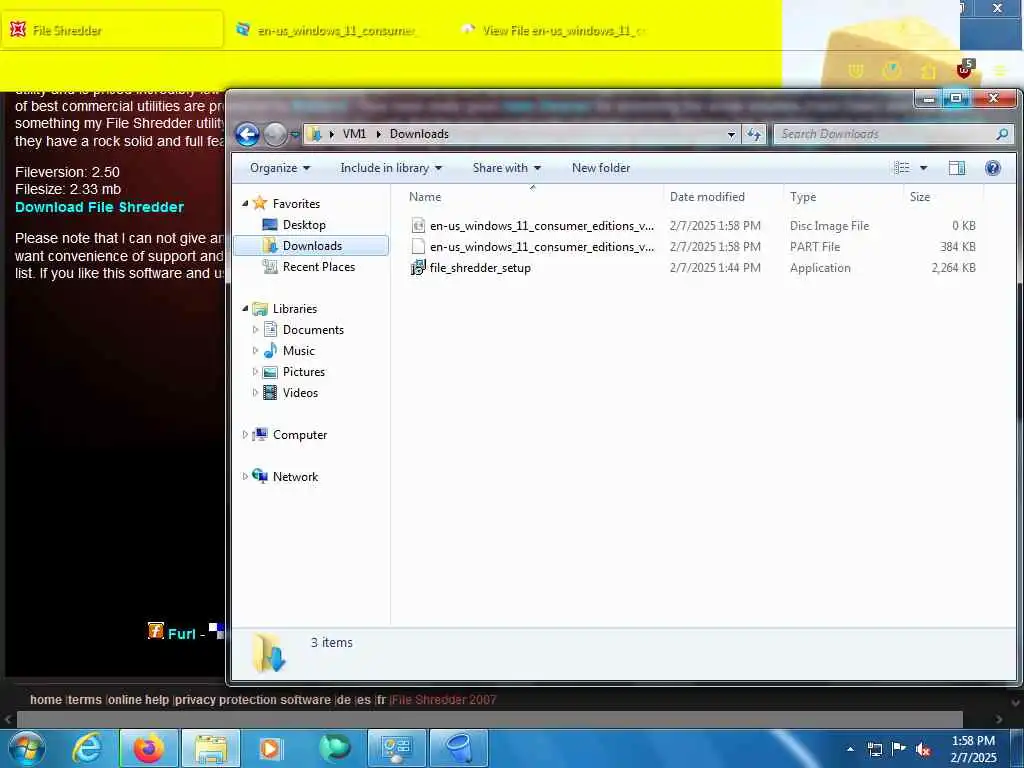Click the refresh button beside address bar
The image size is (1024, 768).
coord(754,134)
